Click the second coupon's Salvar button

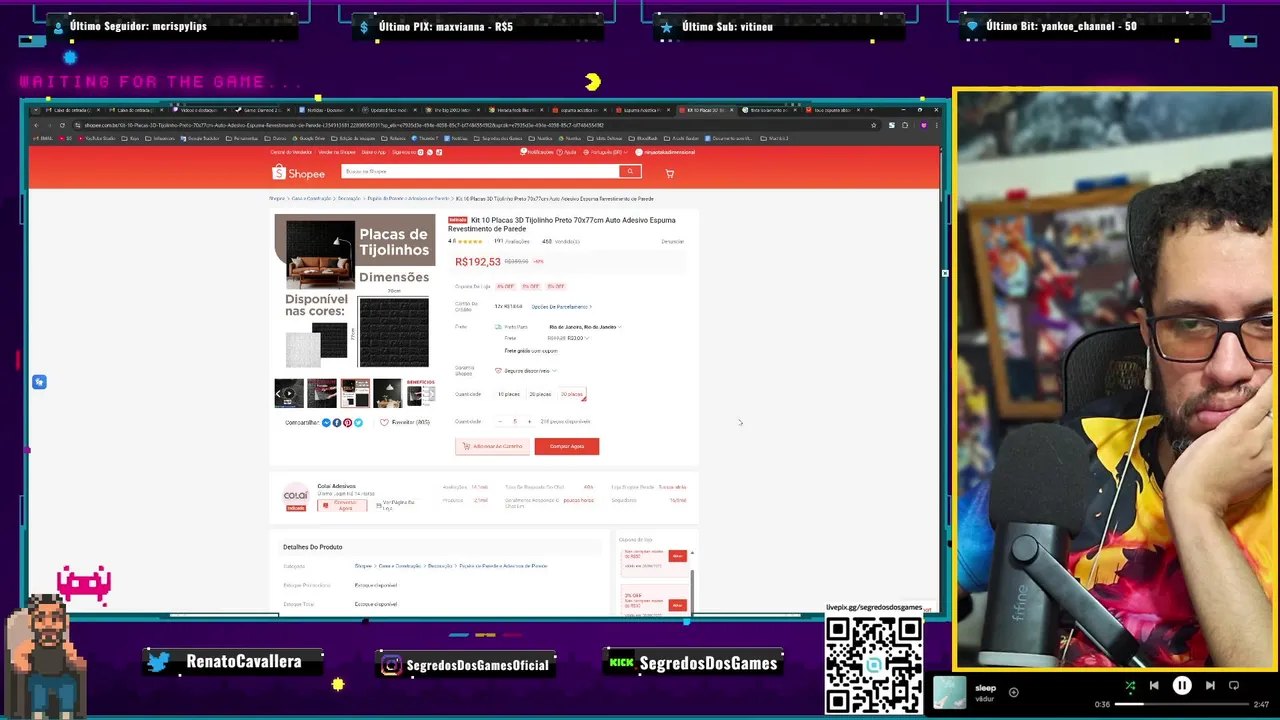[x=677, y=604]
